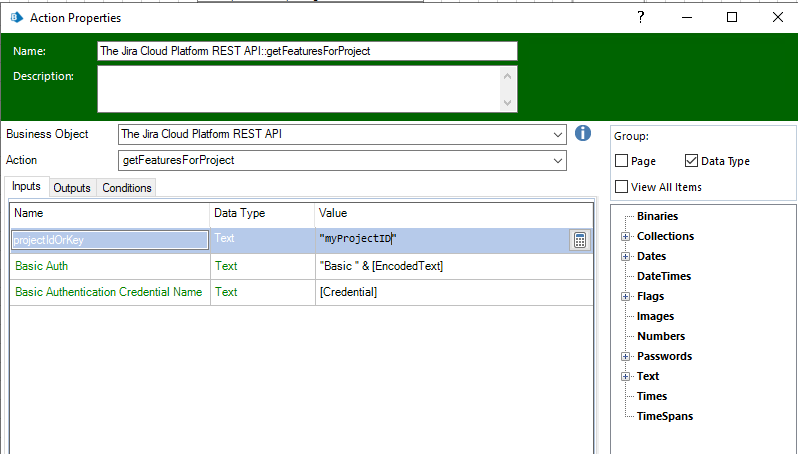Switch to the Outputs tab

click(x=72, y=188)
